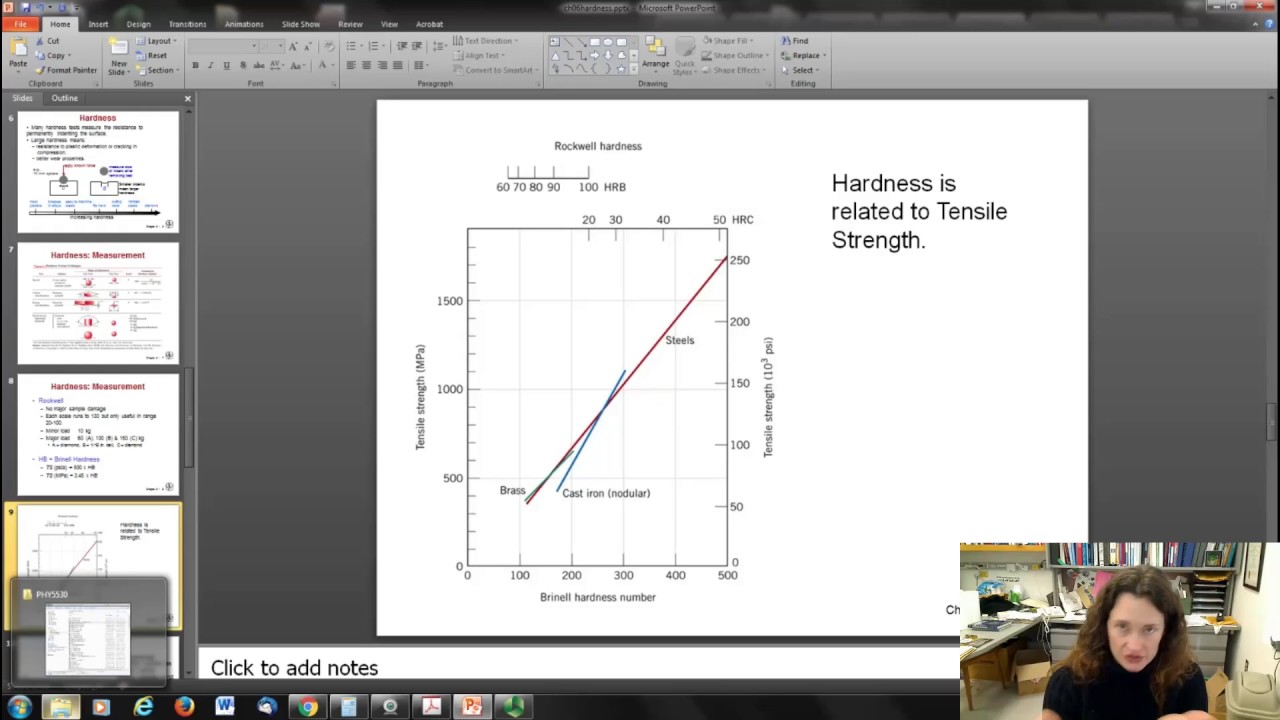
Task: Click the notes field to add notes
Action: point(580,668)
